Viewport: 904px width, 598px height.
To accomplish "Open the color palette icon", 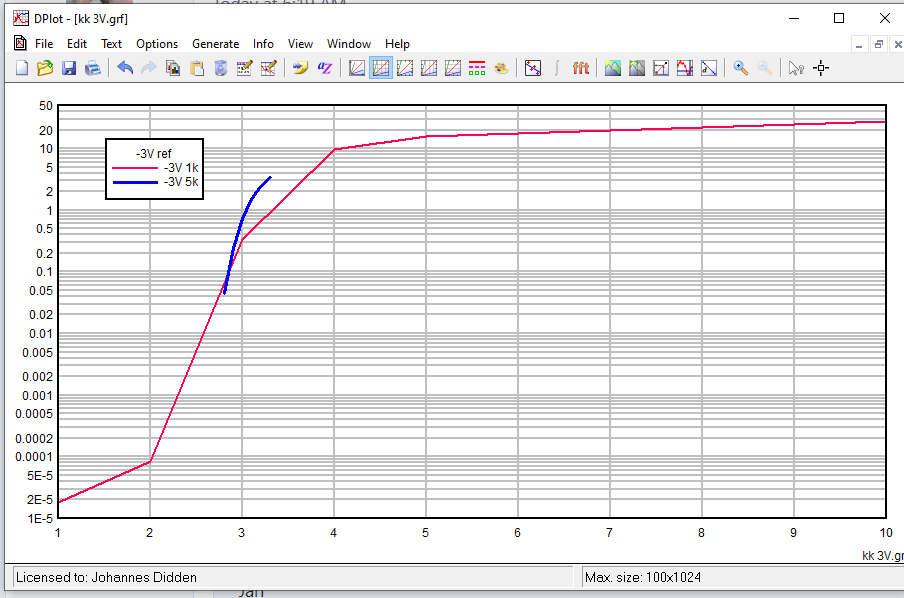I will (501, 68).
